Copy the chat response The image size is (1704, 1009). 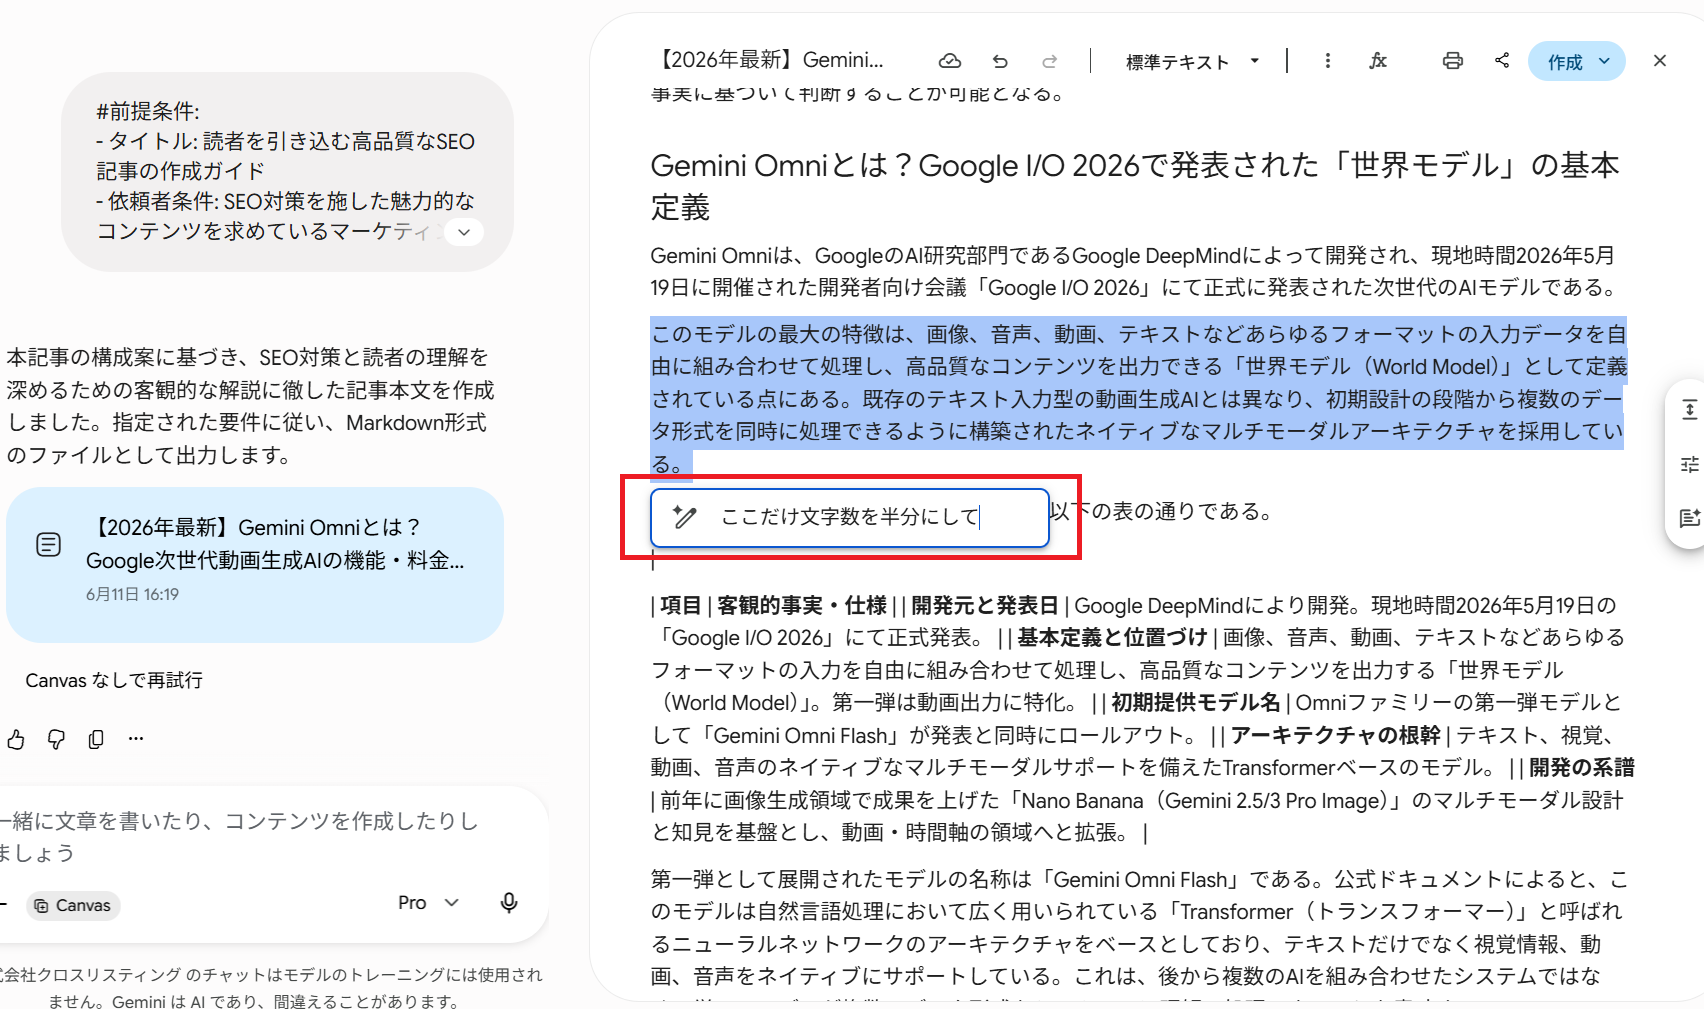point(96,739)
